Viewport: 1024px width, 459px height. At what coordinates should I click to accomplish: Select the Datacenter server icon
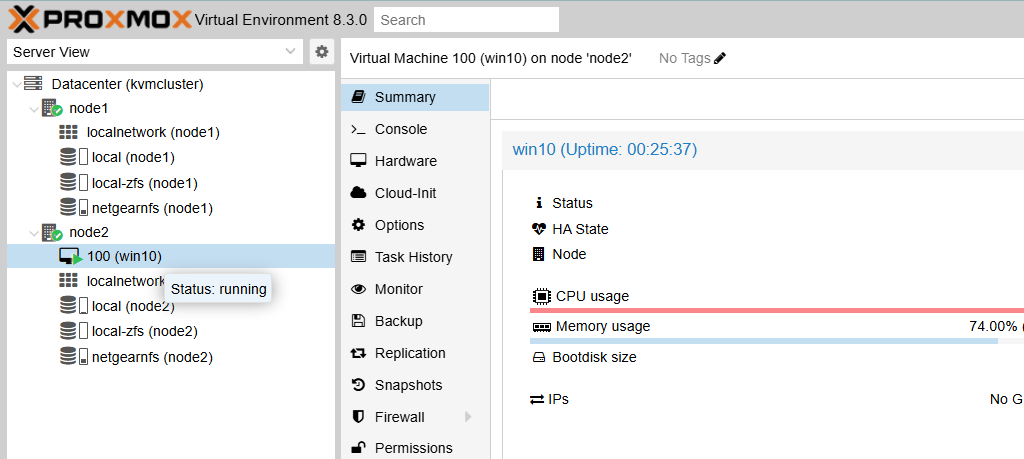point(33,84)
